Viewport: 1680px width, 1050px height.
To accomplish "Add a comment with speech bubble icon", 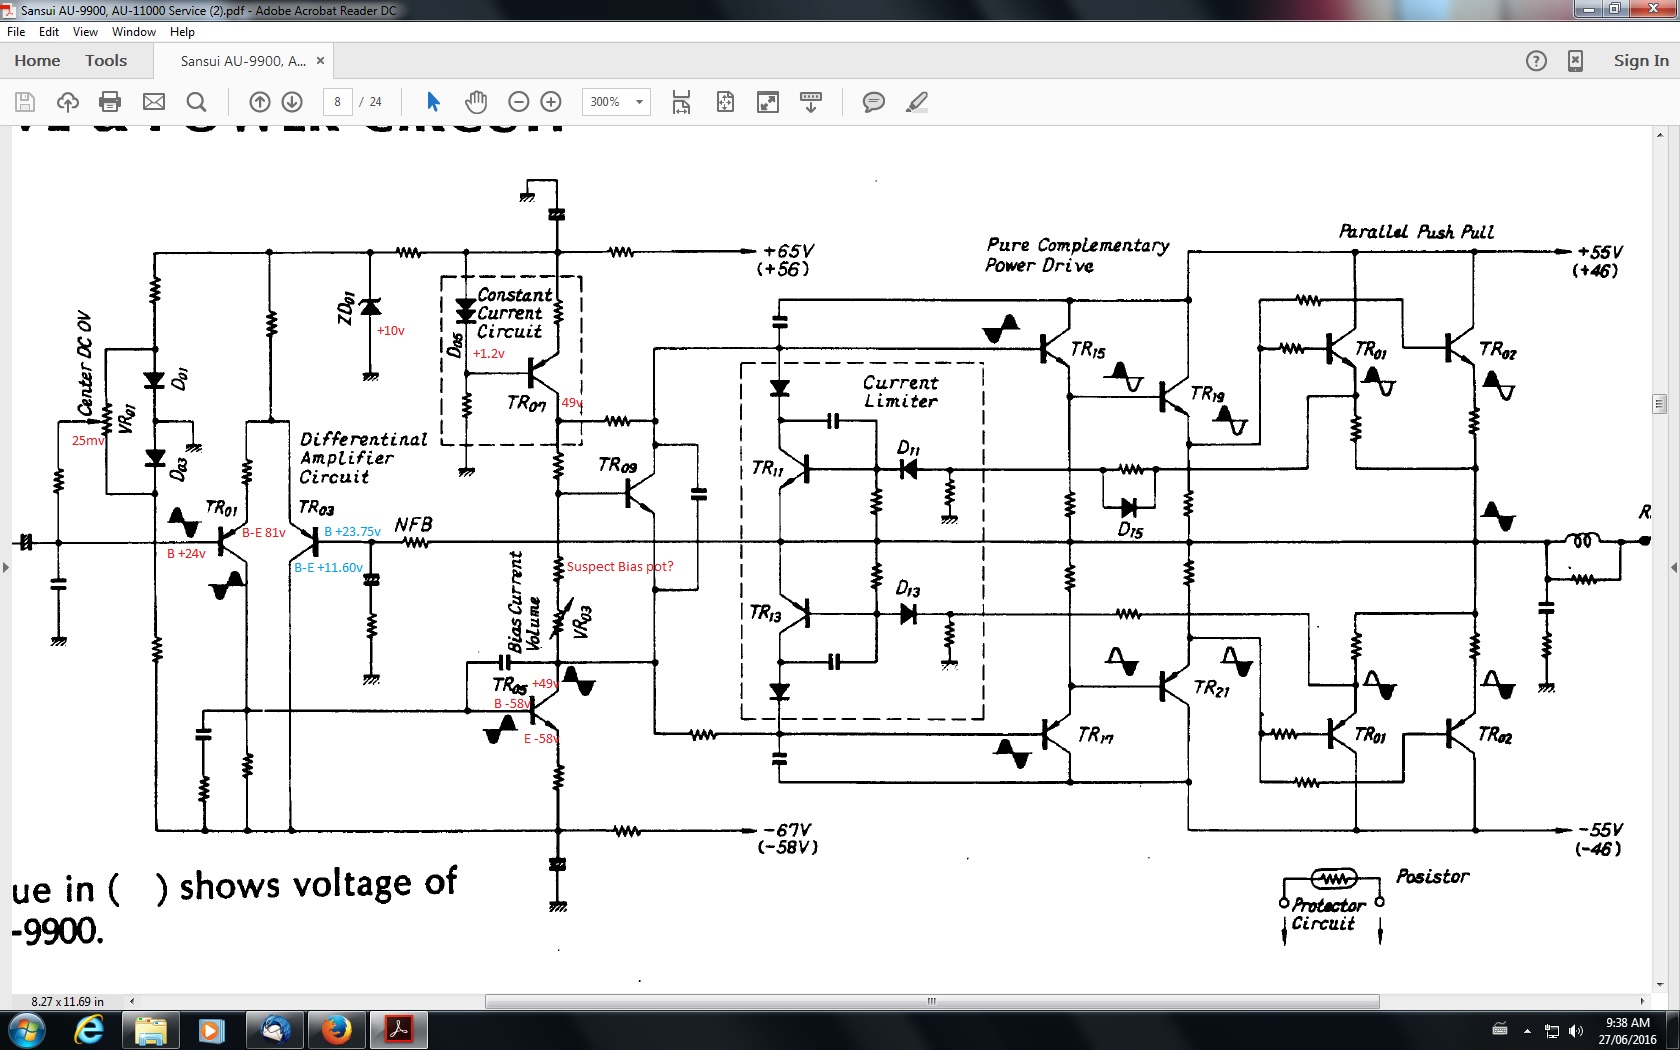I will pos(873,102).
